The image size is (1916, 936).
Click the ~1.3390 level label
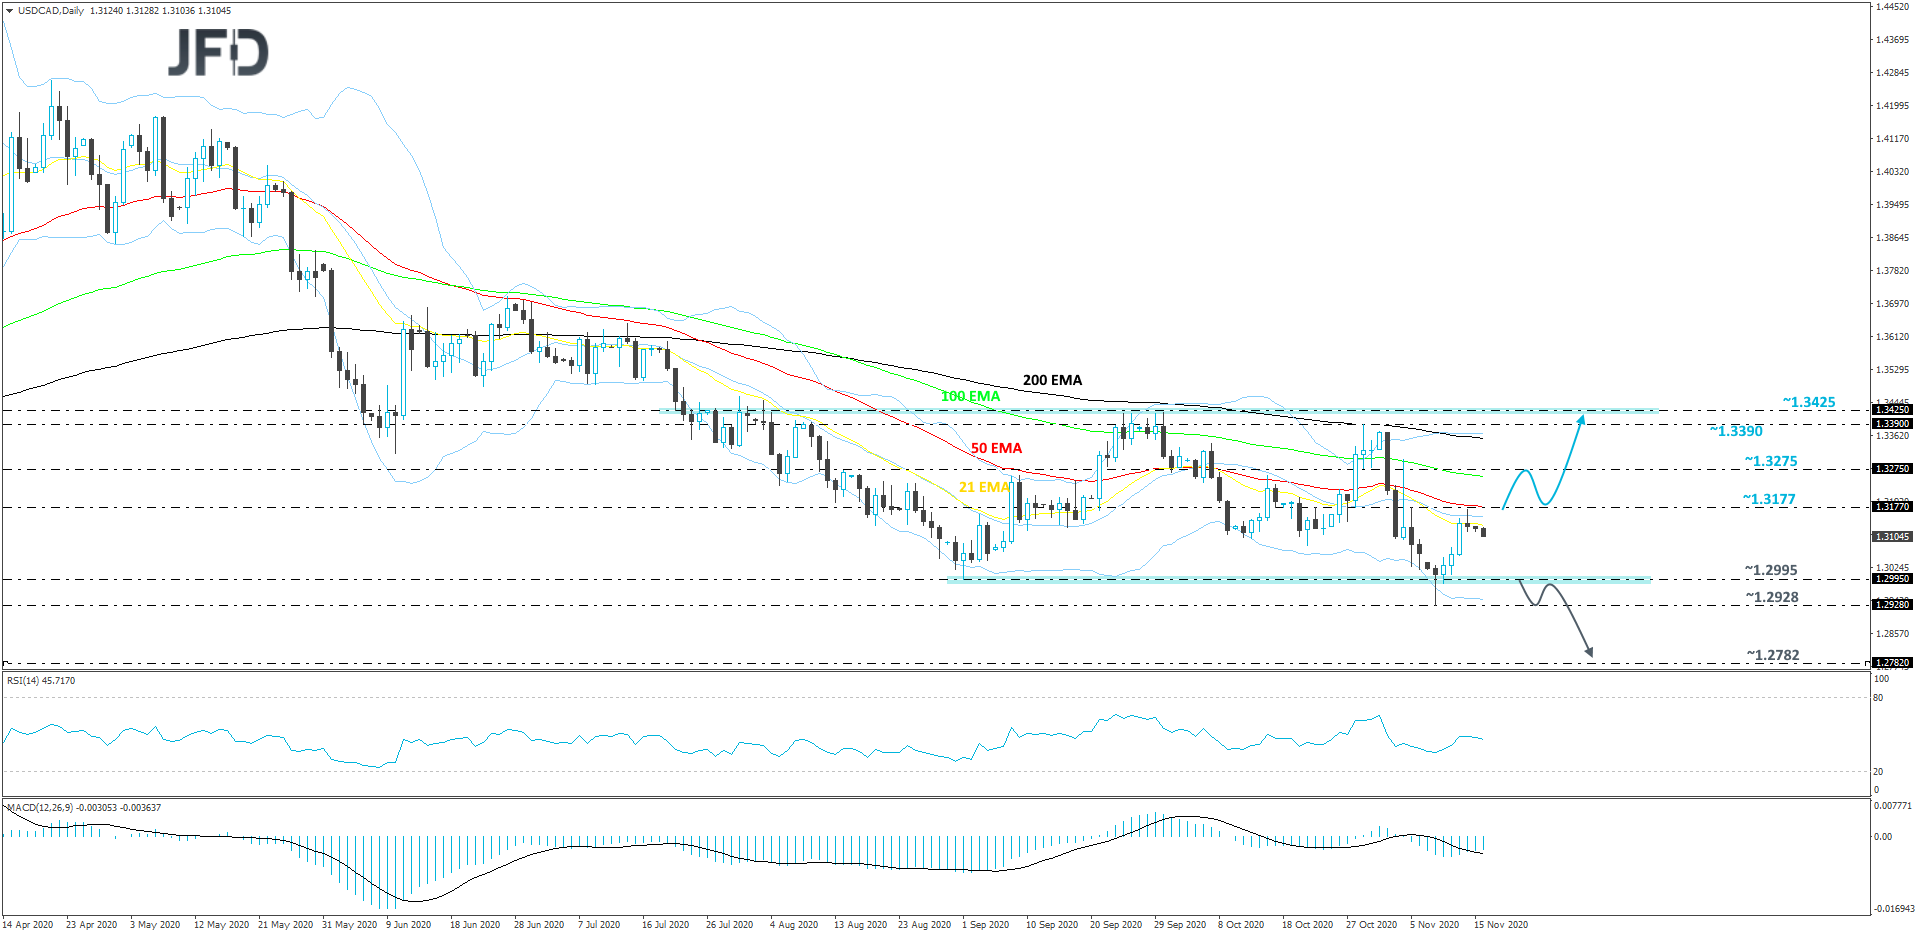click(1736, 431)
